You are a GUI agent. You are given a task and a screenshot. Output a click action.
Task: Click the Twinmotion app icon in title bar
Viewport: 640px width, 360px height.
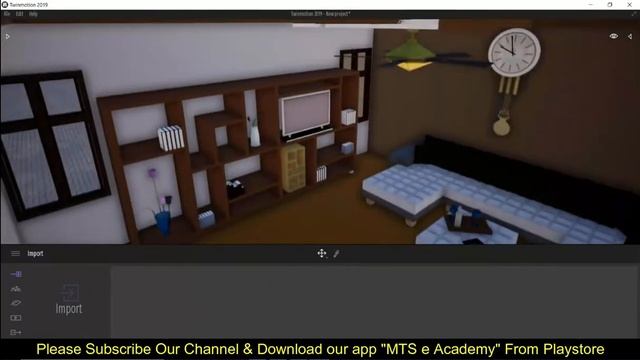[4, 4]
